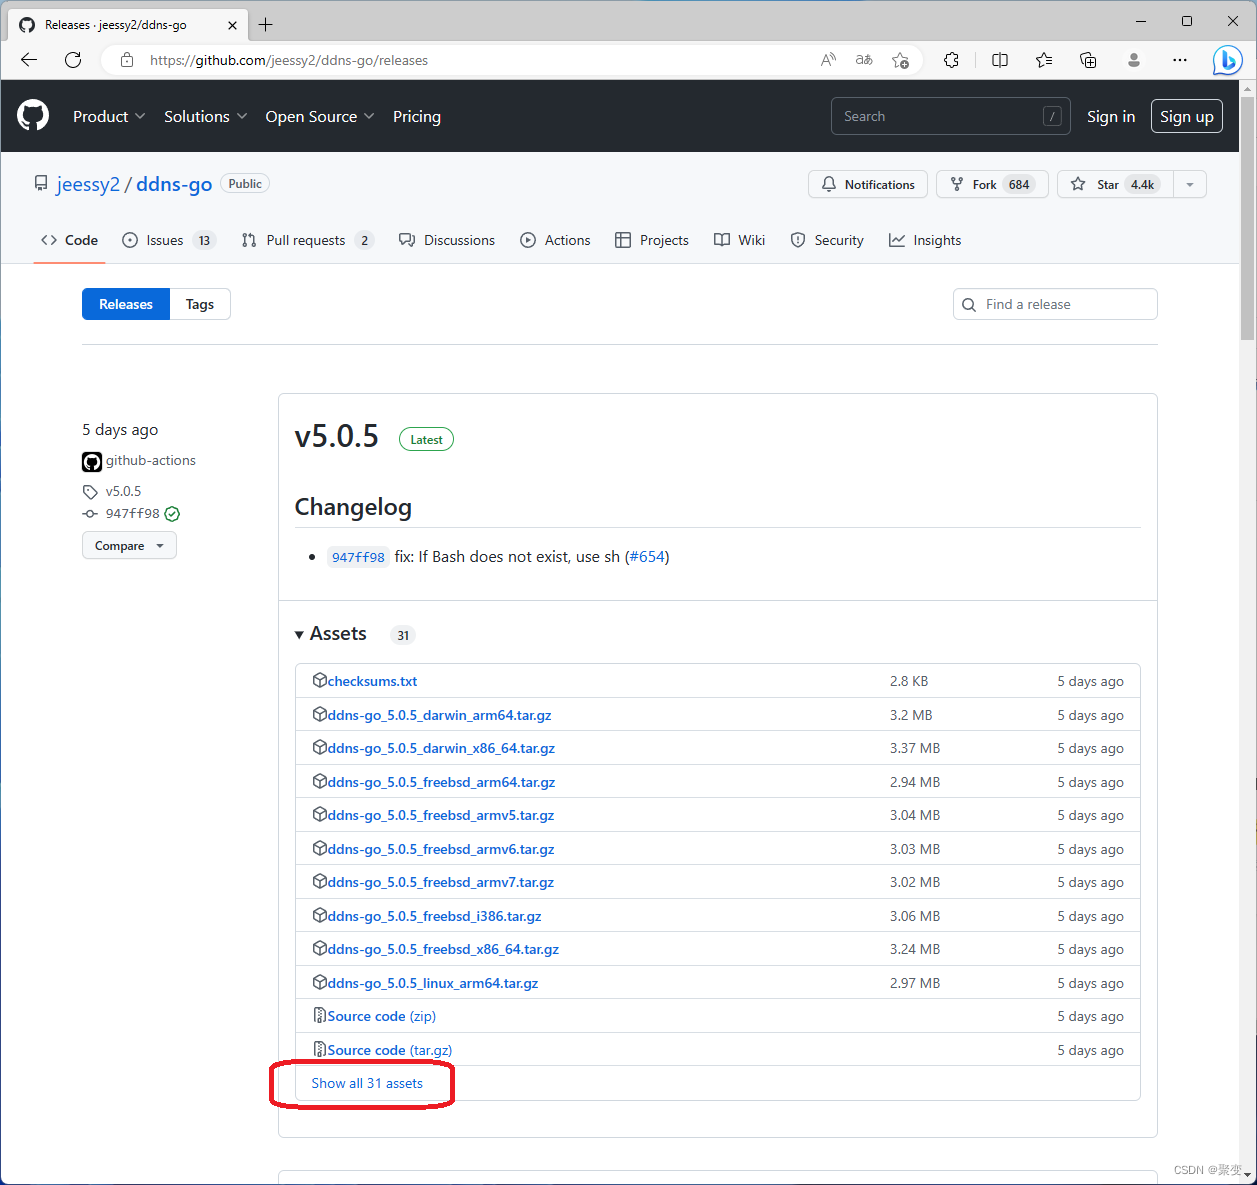
Task: Add page to favorites star icon
Action: coord(900,60)
